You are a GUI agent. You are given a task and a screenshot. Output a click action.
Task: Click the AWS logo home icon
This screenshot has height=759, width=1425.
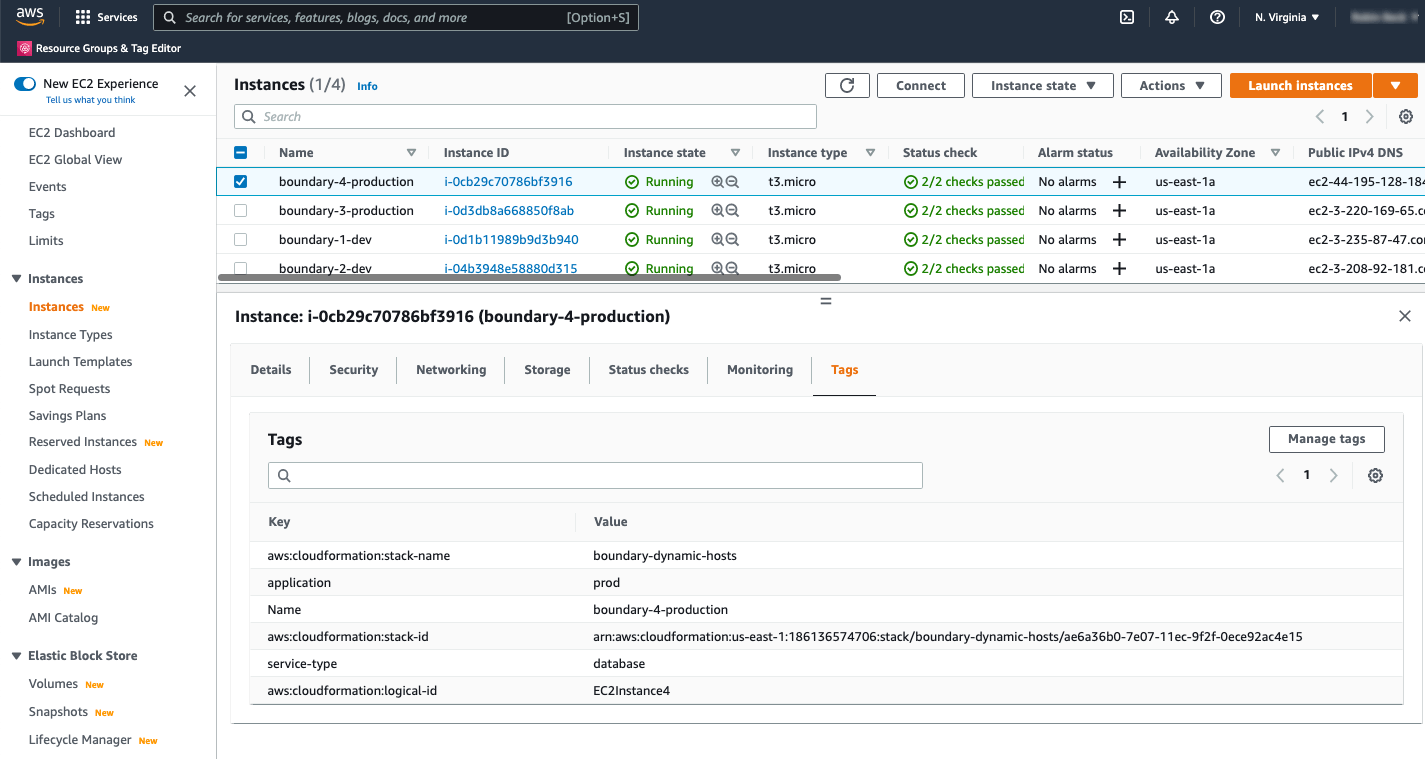pos(29,17)
